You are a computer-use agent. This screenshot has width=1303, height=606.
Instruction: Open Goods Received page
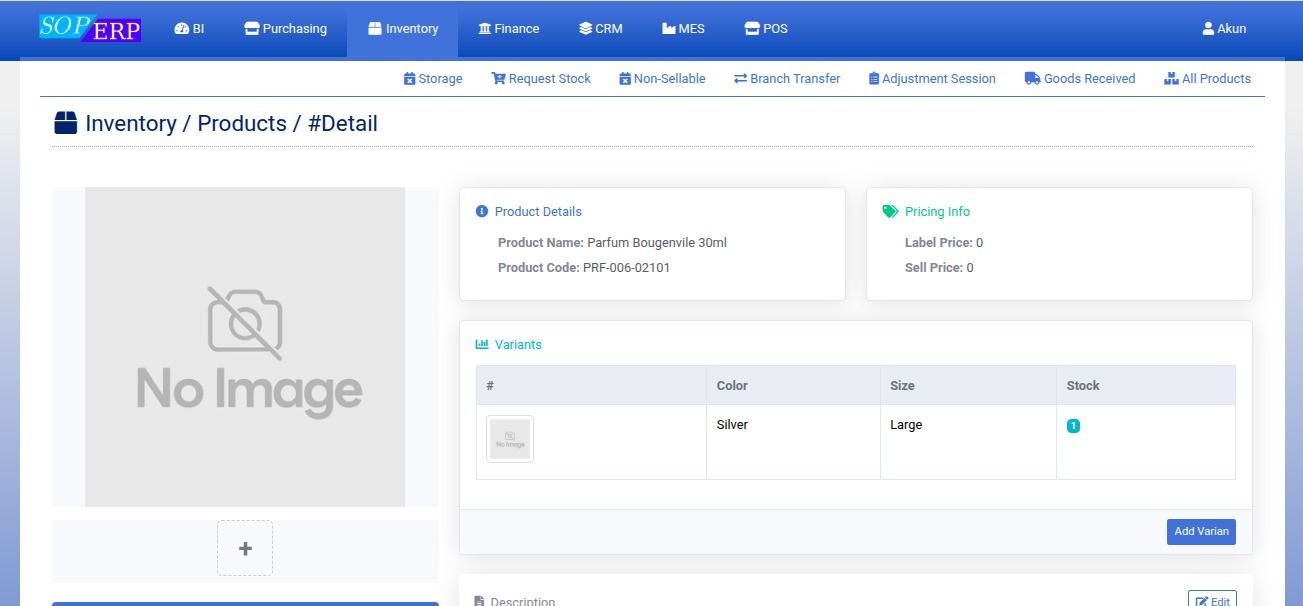pyautogui.click(x=1080, y=78)
